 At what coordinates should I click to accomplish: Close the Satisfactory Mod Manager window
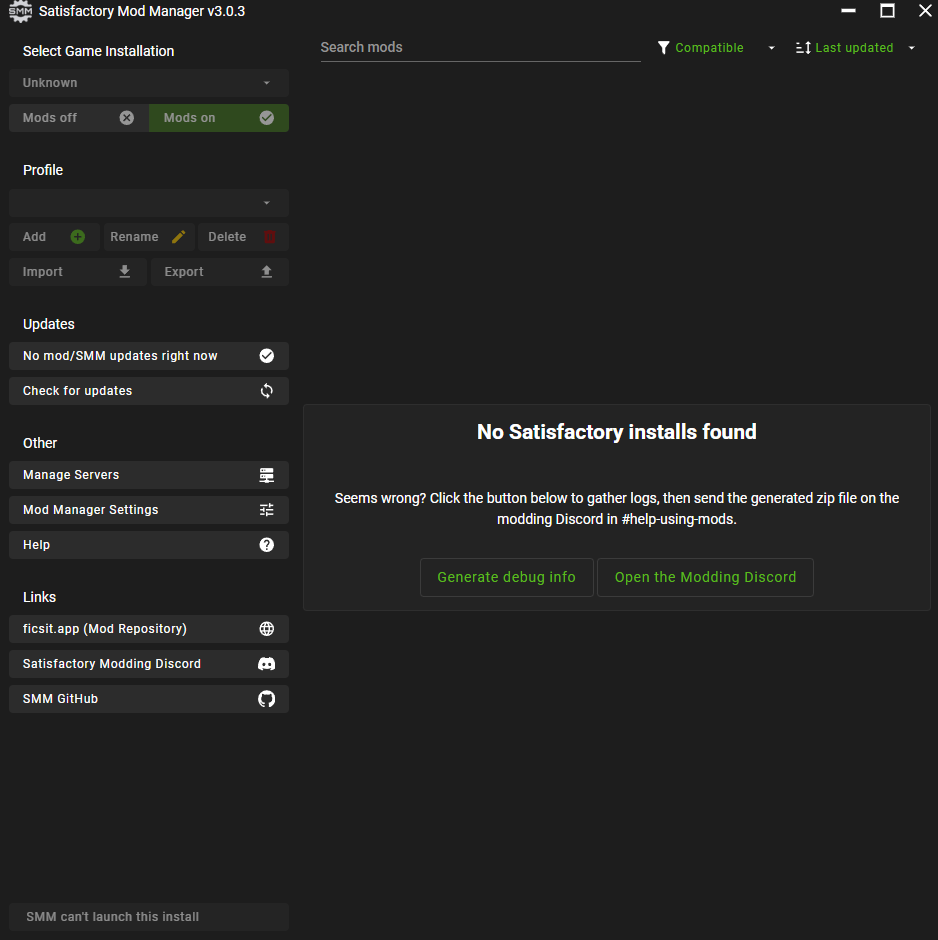(925, 11)
